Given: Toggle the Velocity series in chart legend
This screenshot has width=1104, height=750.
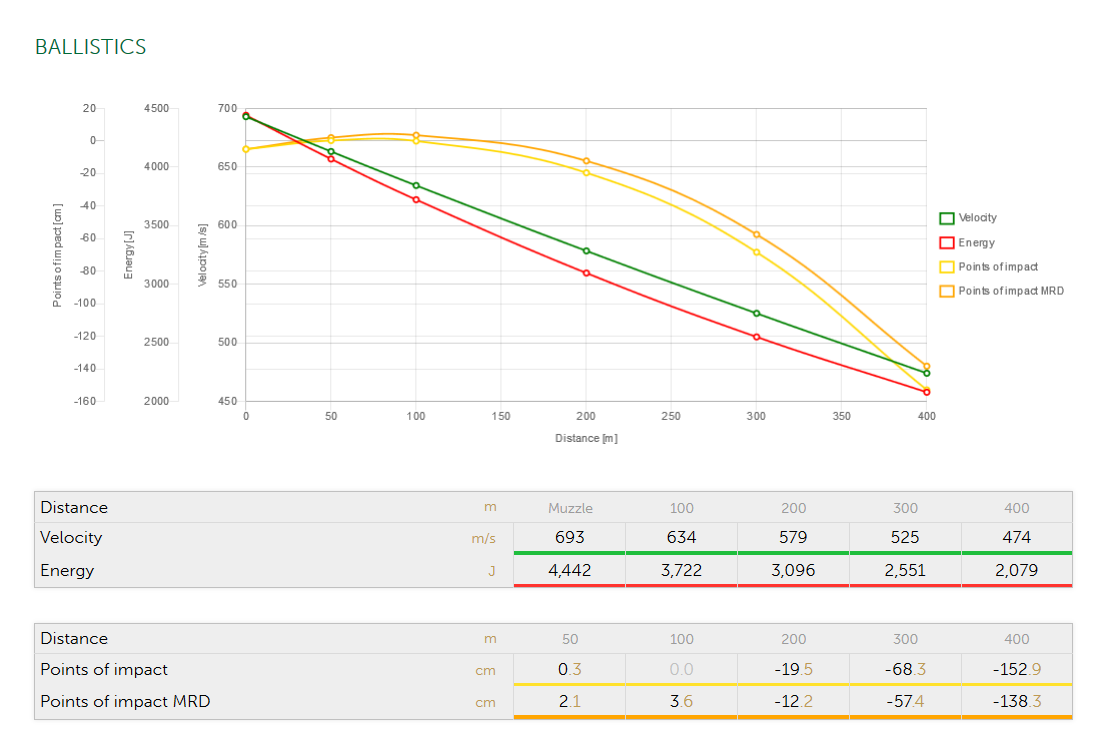Looking at the screenshot, I should point(977,218).
